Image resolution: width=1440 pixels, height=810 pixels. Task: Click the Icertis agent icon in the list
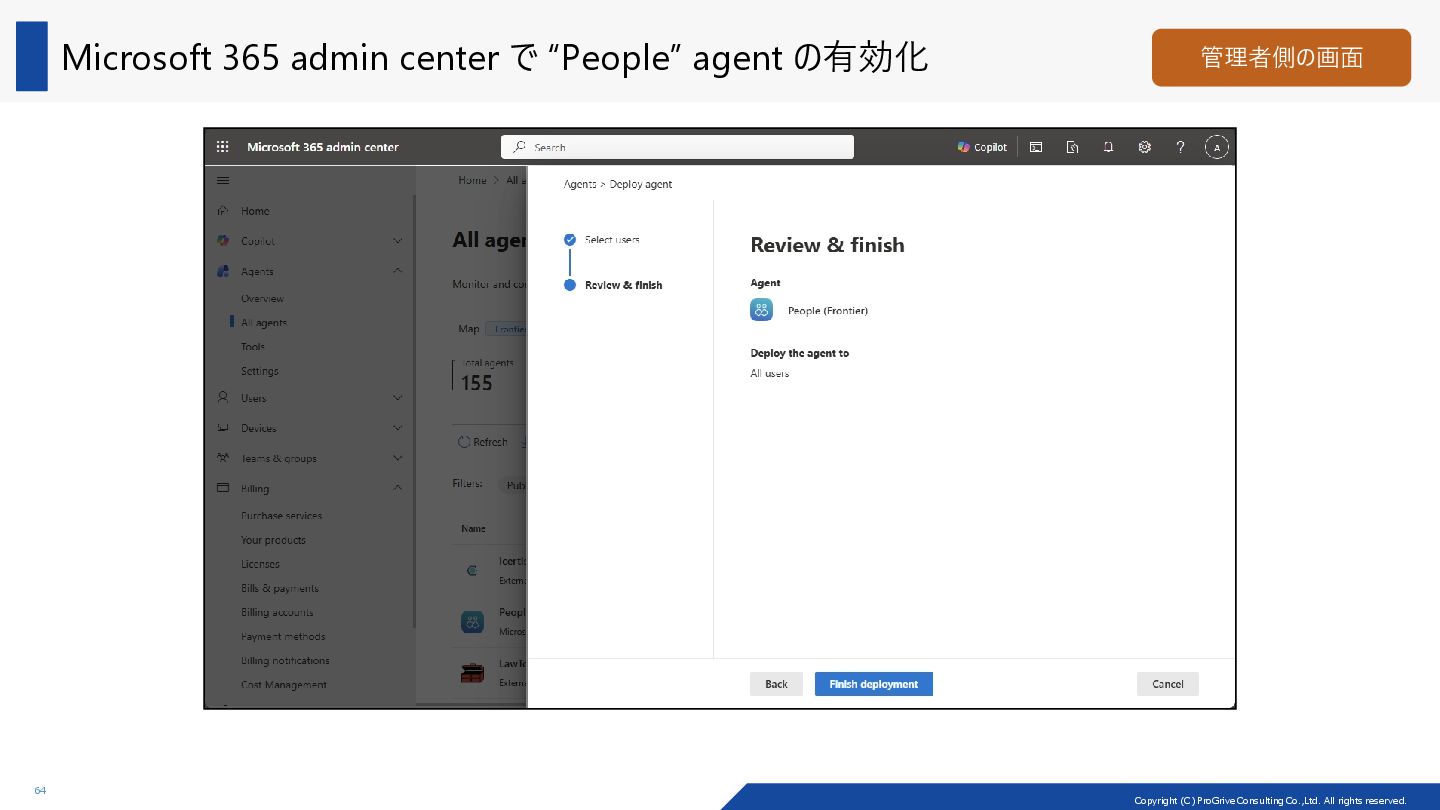[x=473, y=571]
